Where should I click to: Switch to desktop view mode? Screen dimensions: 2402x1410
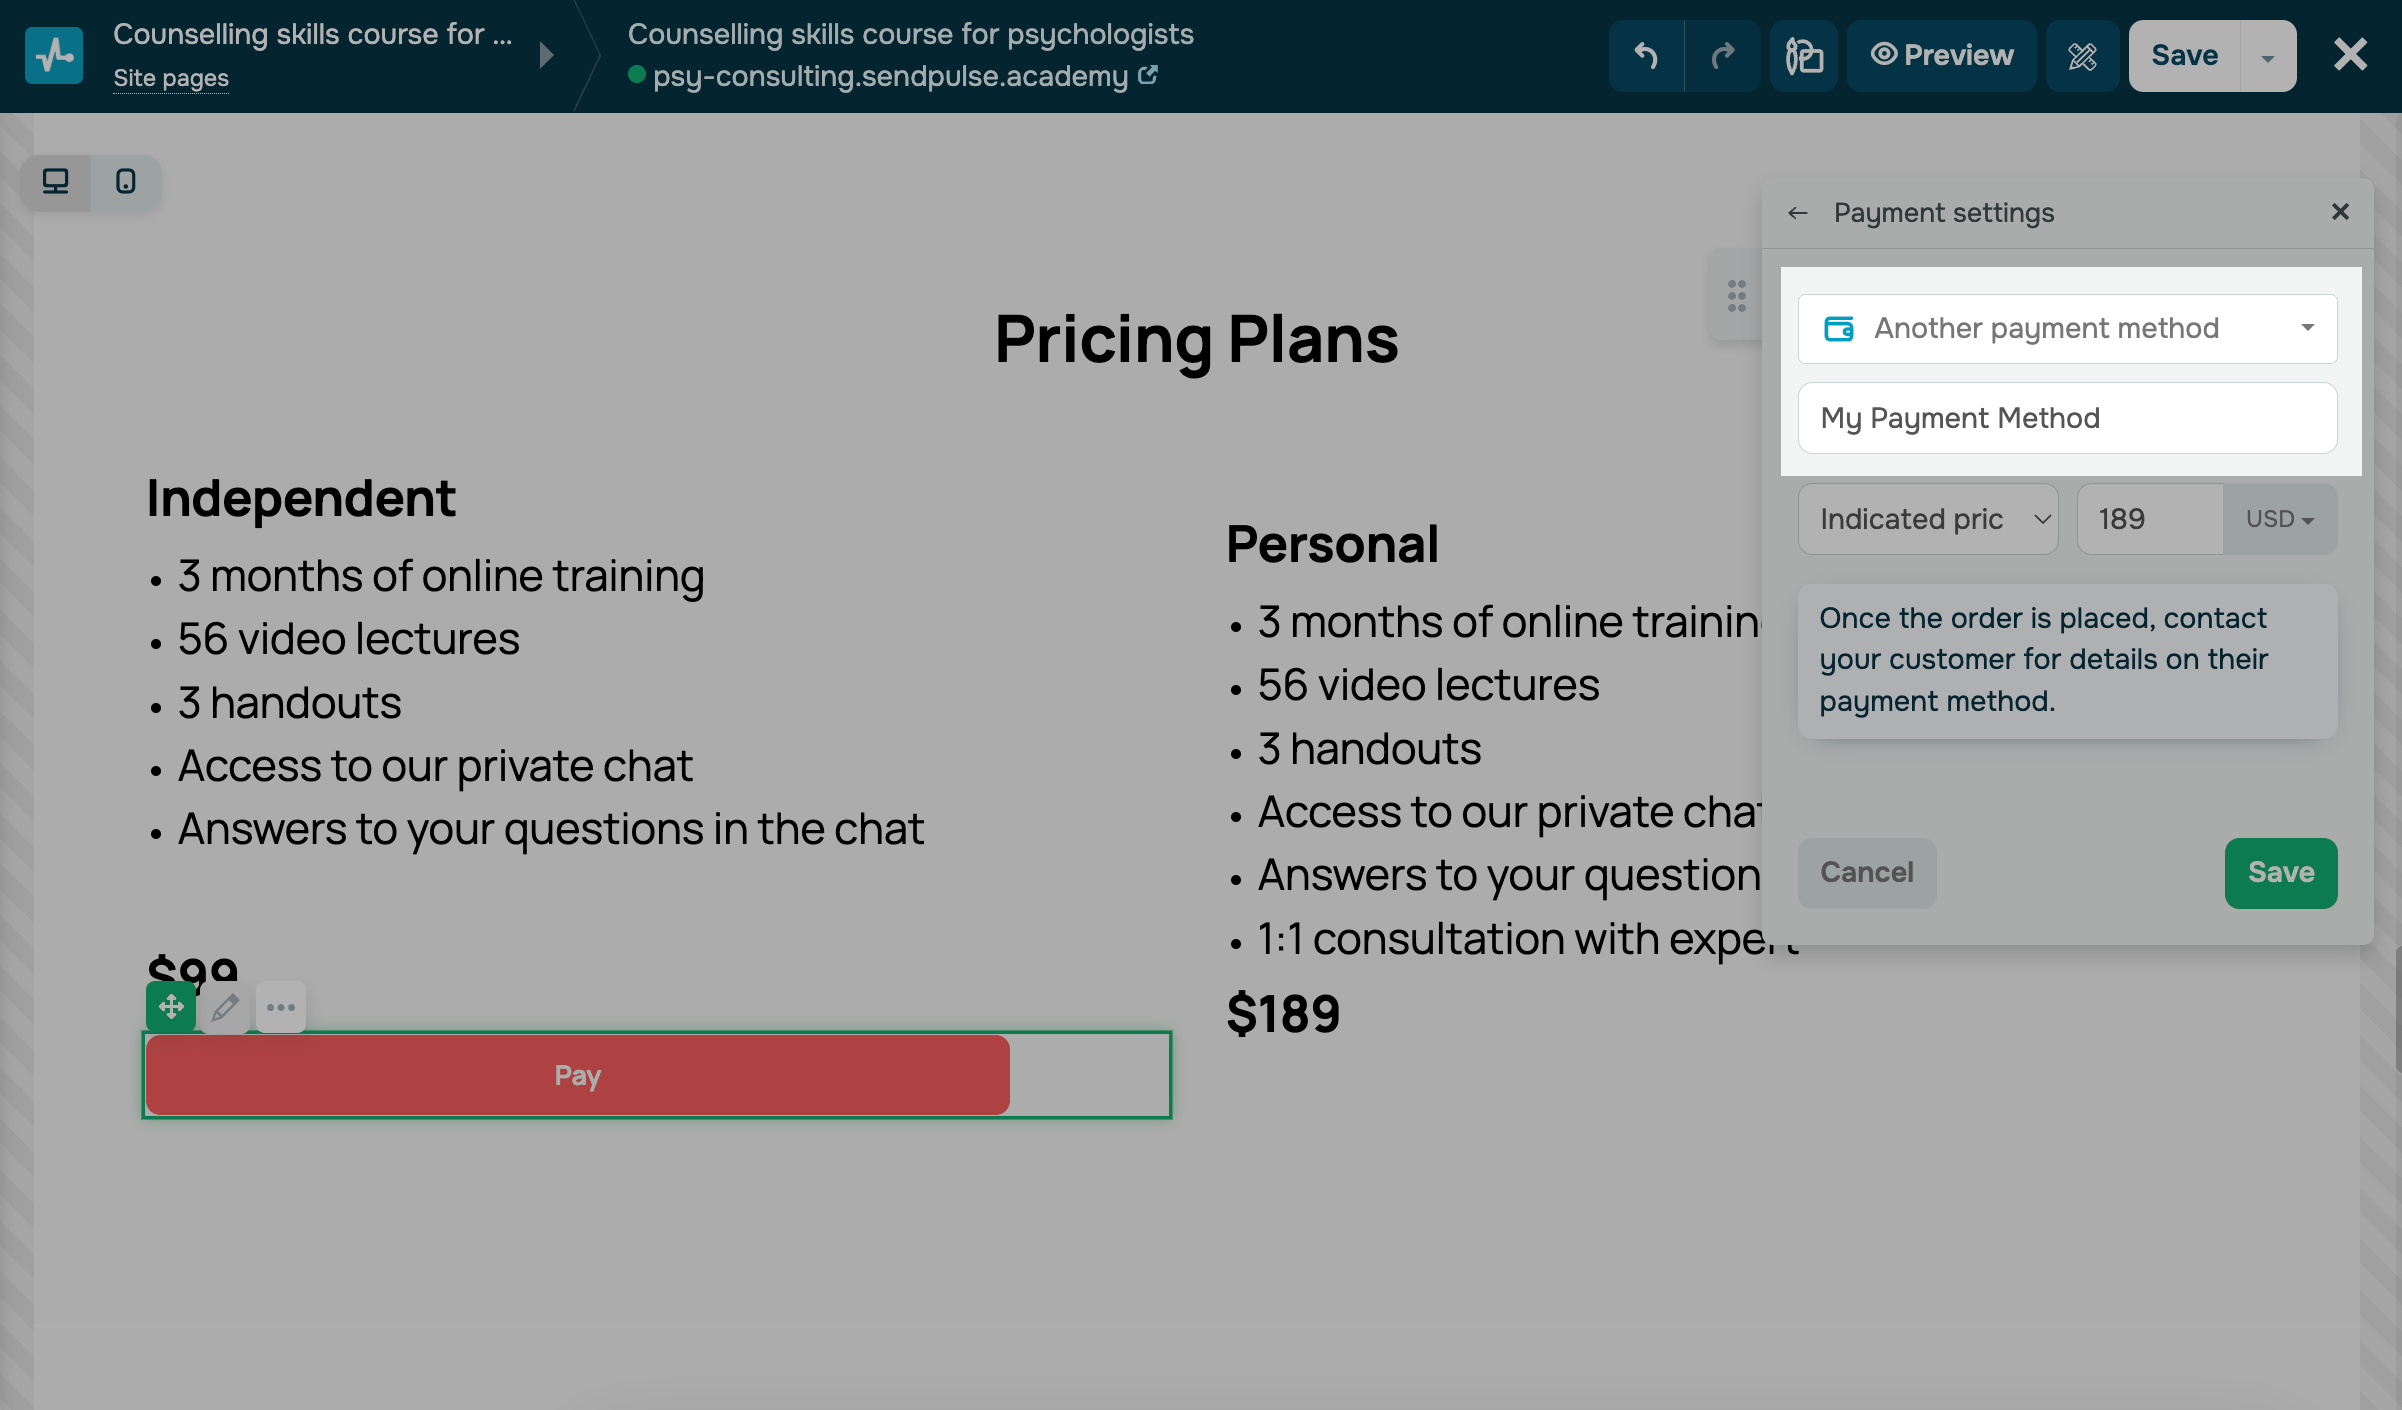[x=56, y=182]
